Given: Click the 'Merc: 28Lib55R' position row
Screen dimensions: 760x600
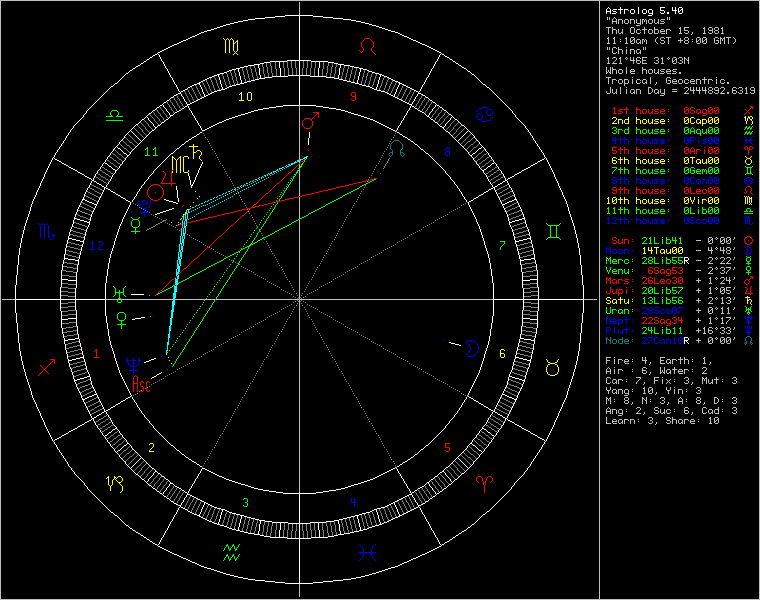Looking at the screenshot, I should [680, 261].
